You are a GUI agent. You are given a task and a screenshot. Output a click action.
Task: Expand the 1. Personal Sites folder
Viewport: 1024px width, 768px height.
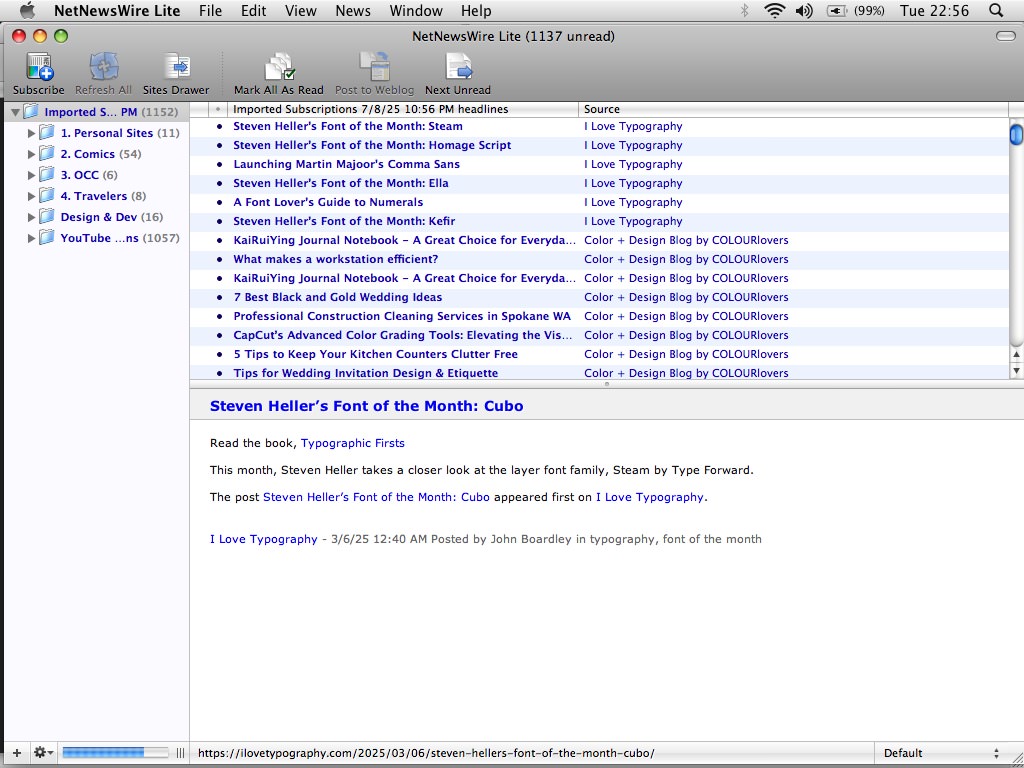pos(31,133)
